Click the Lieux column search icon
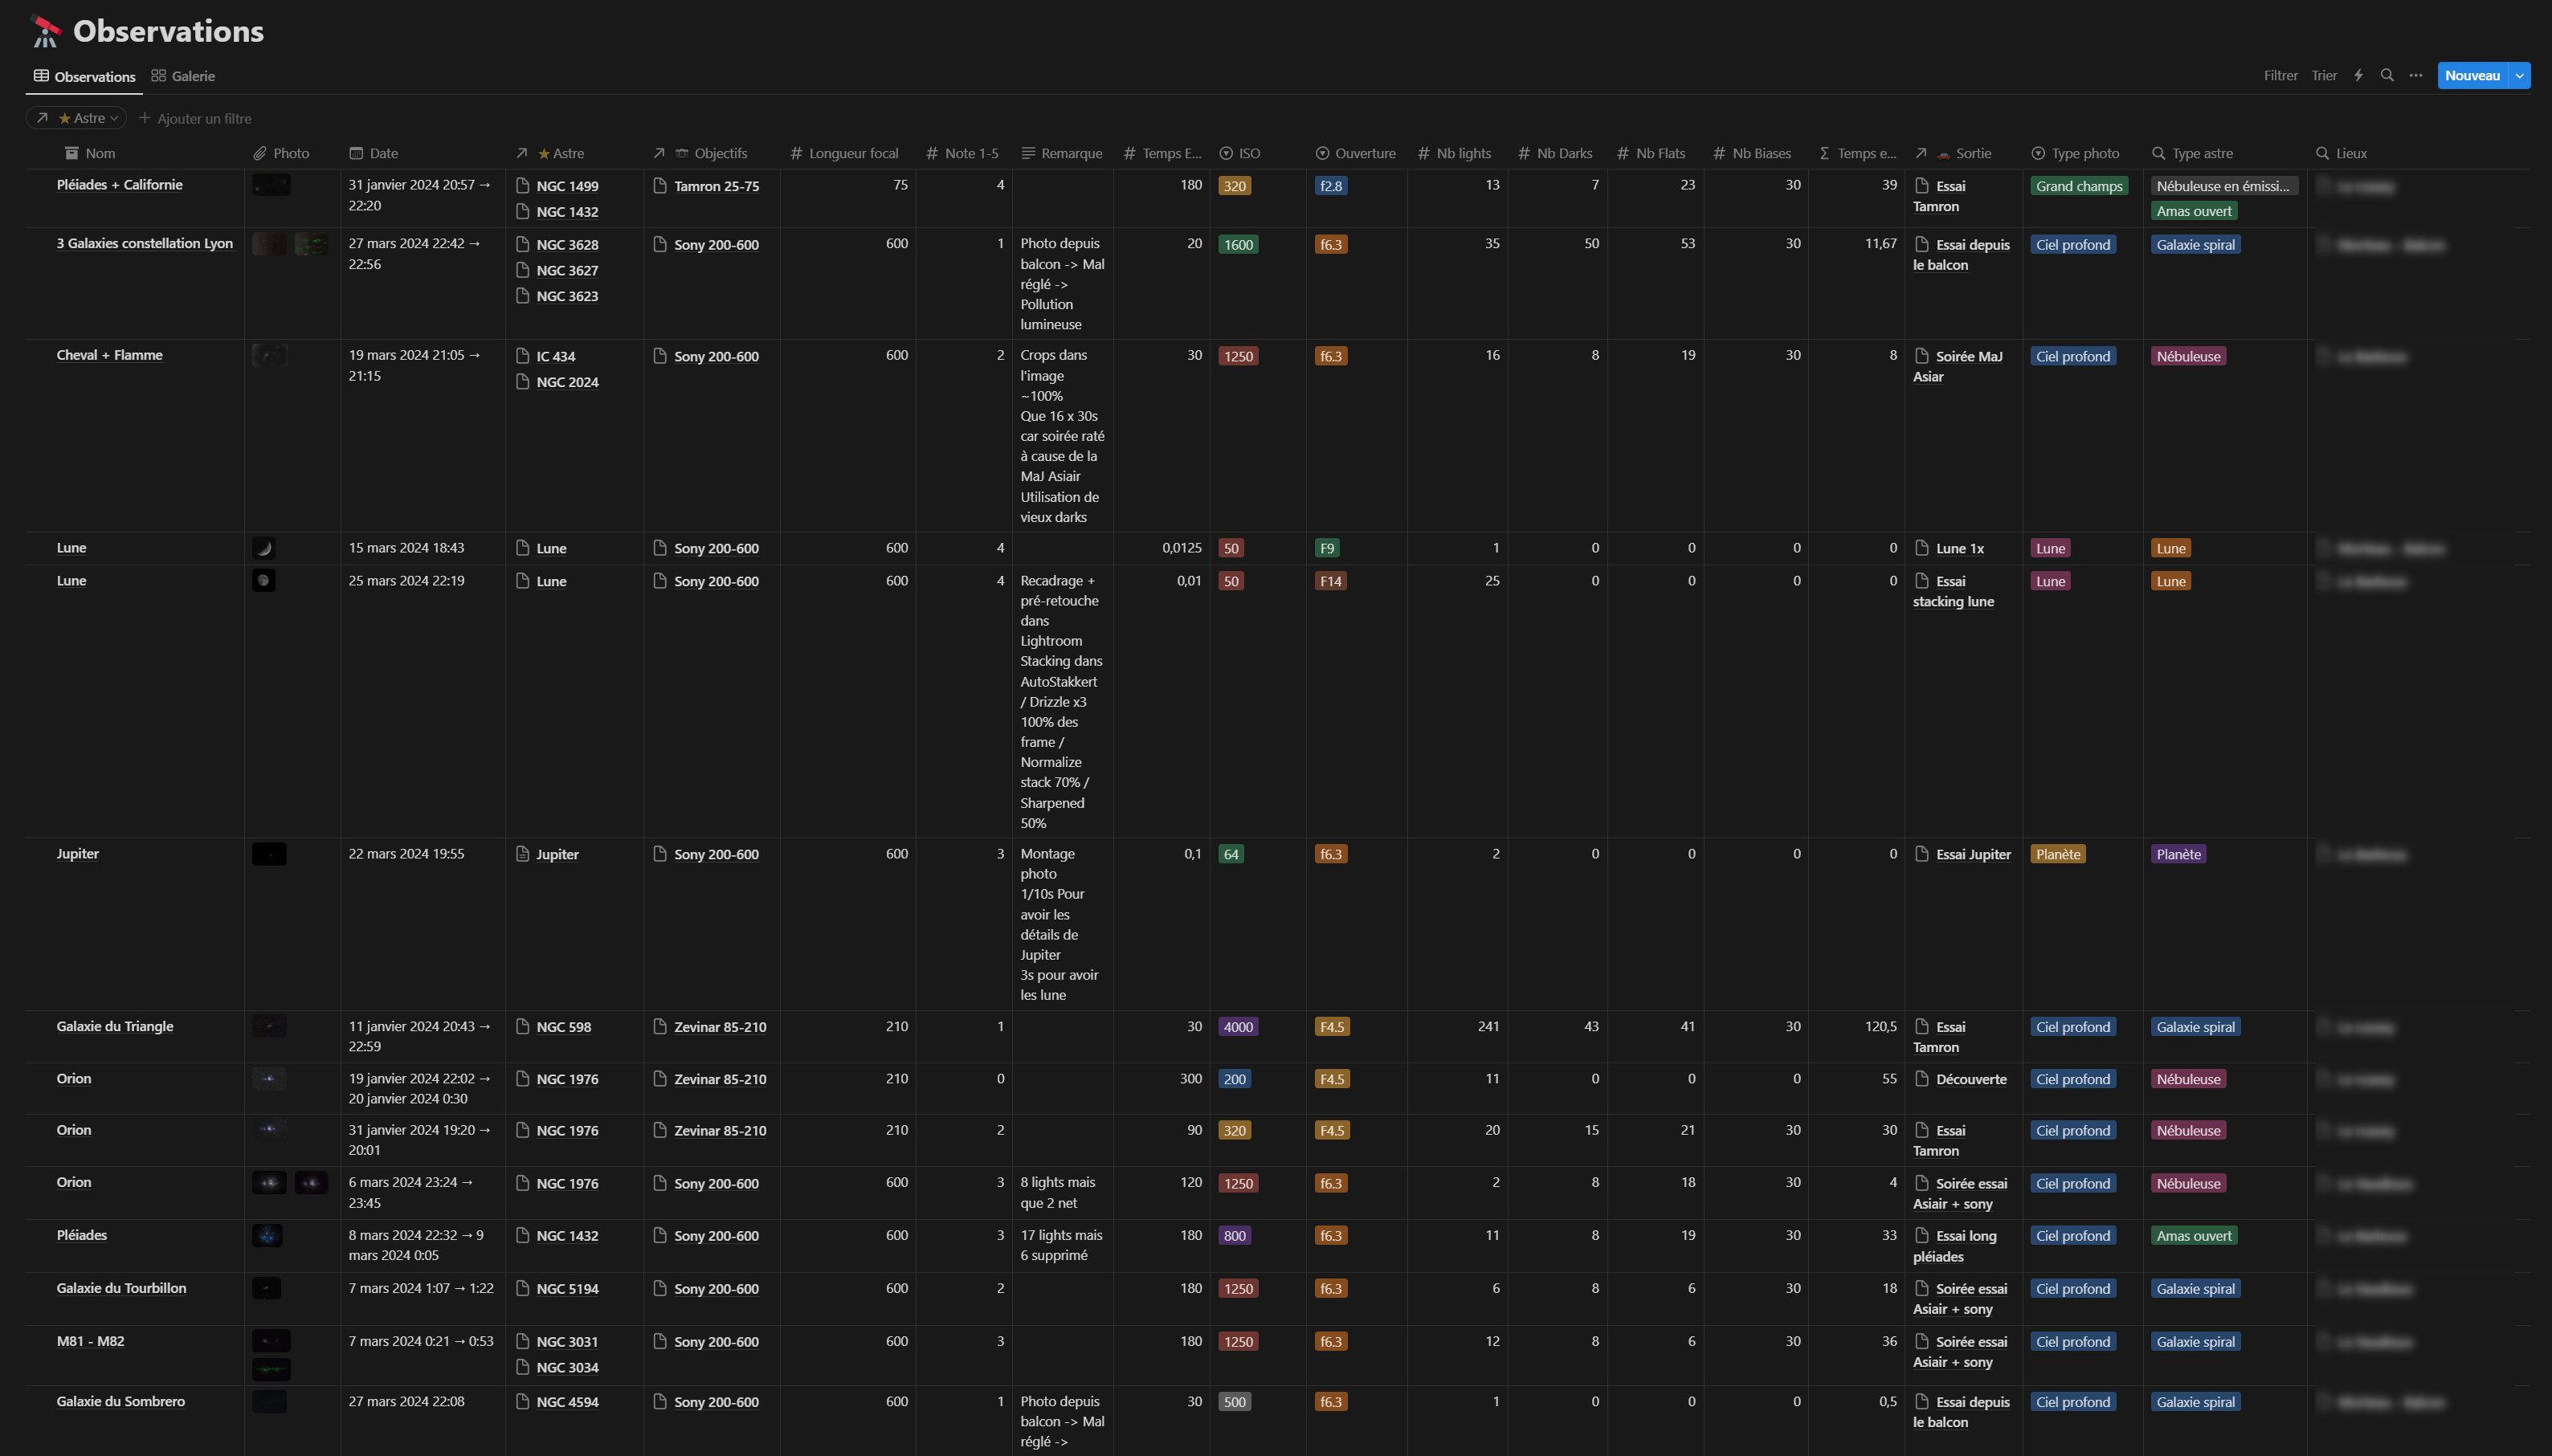This screenshot has height=1456, width=2552. [x=2323, y=153]
